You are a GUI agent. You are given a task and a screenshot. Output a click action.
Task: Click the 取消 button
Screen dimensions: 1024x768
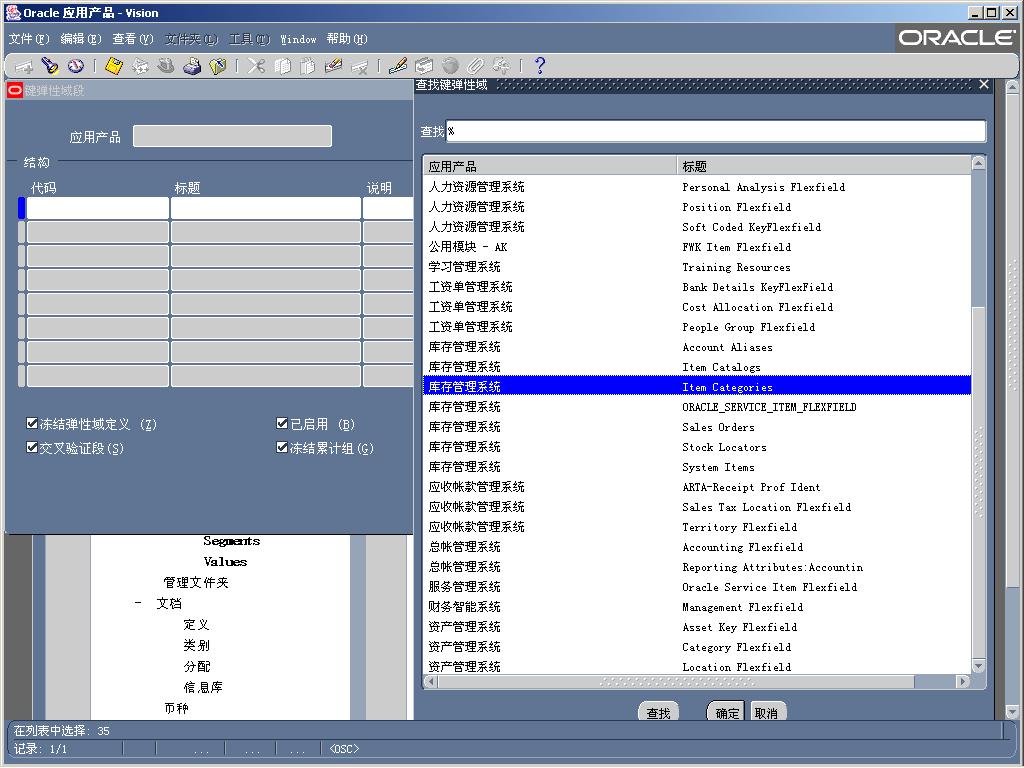click(767, 712)
